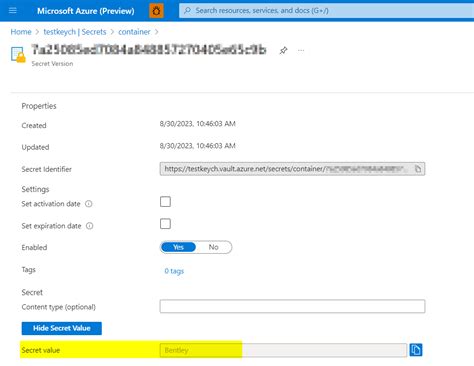474x366 pixels.
Task: Click the Settings heading
Action: pyautogui.click(x=35, y=189)
